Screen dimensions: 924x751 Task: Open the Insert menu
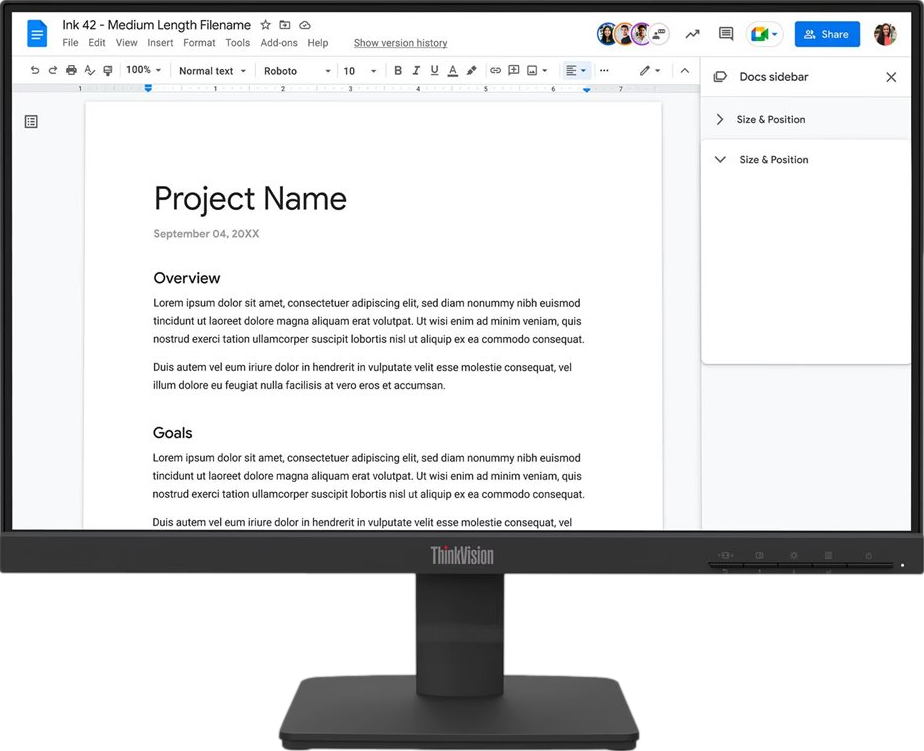pyautogui.click(x=160, y=42)
